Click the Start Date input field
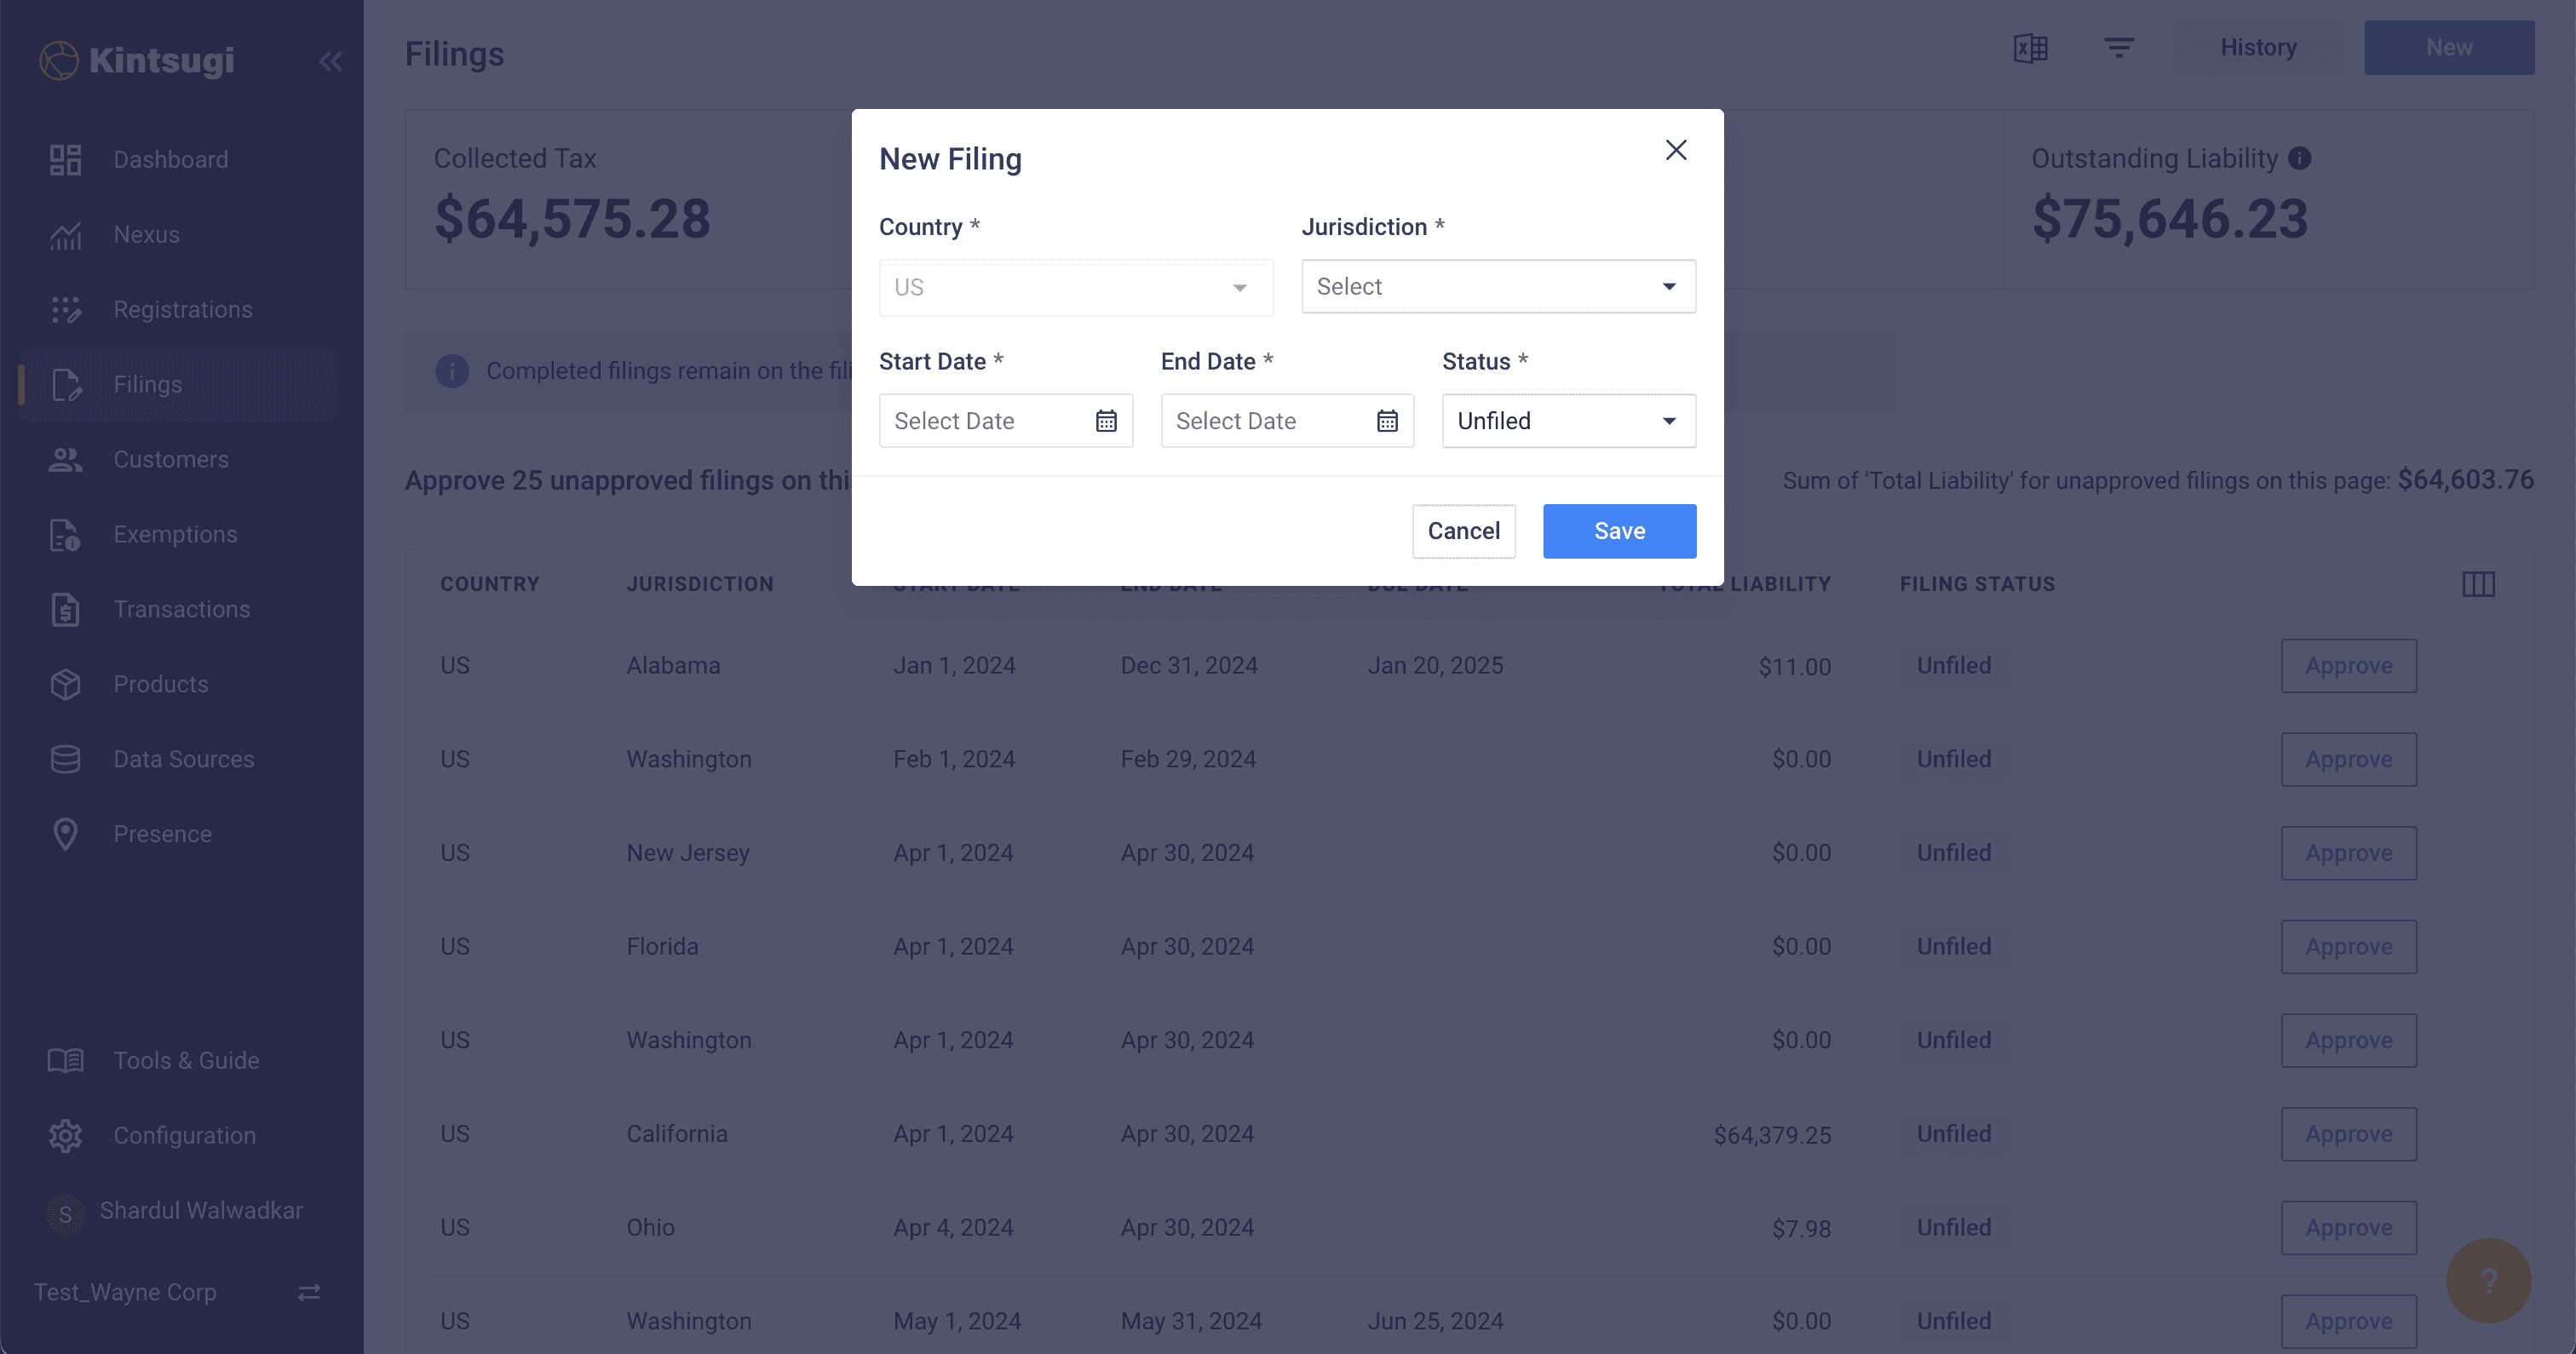Screen dimensions: 2576x1354 985,421
